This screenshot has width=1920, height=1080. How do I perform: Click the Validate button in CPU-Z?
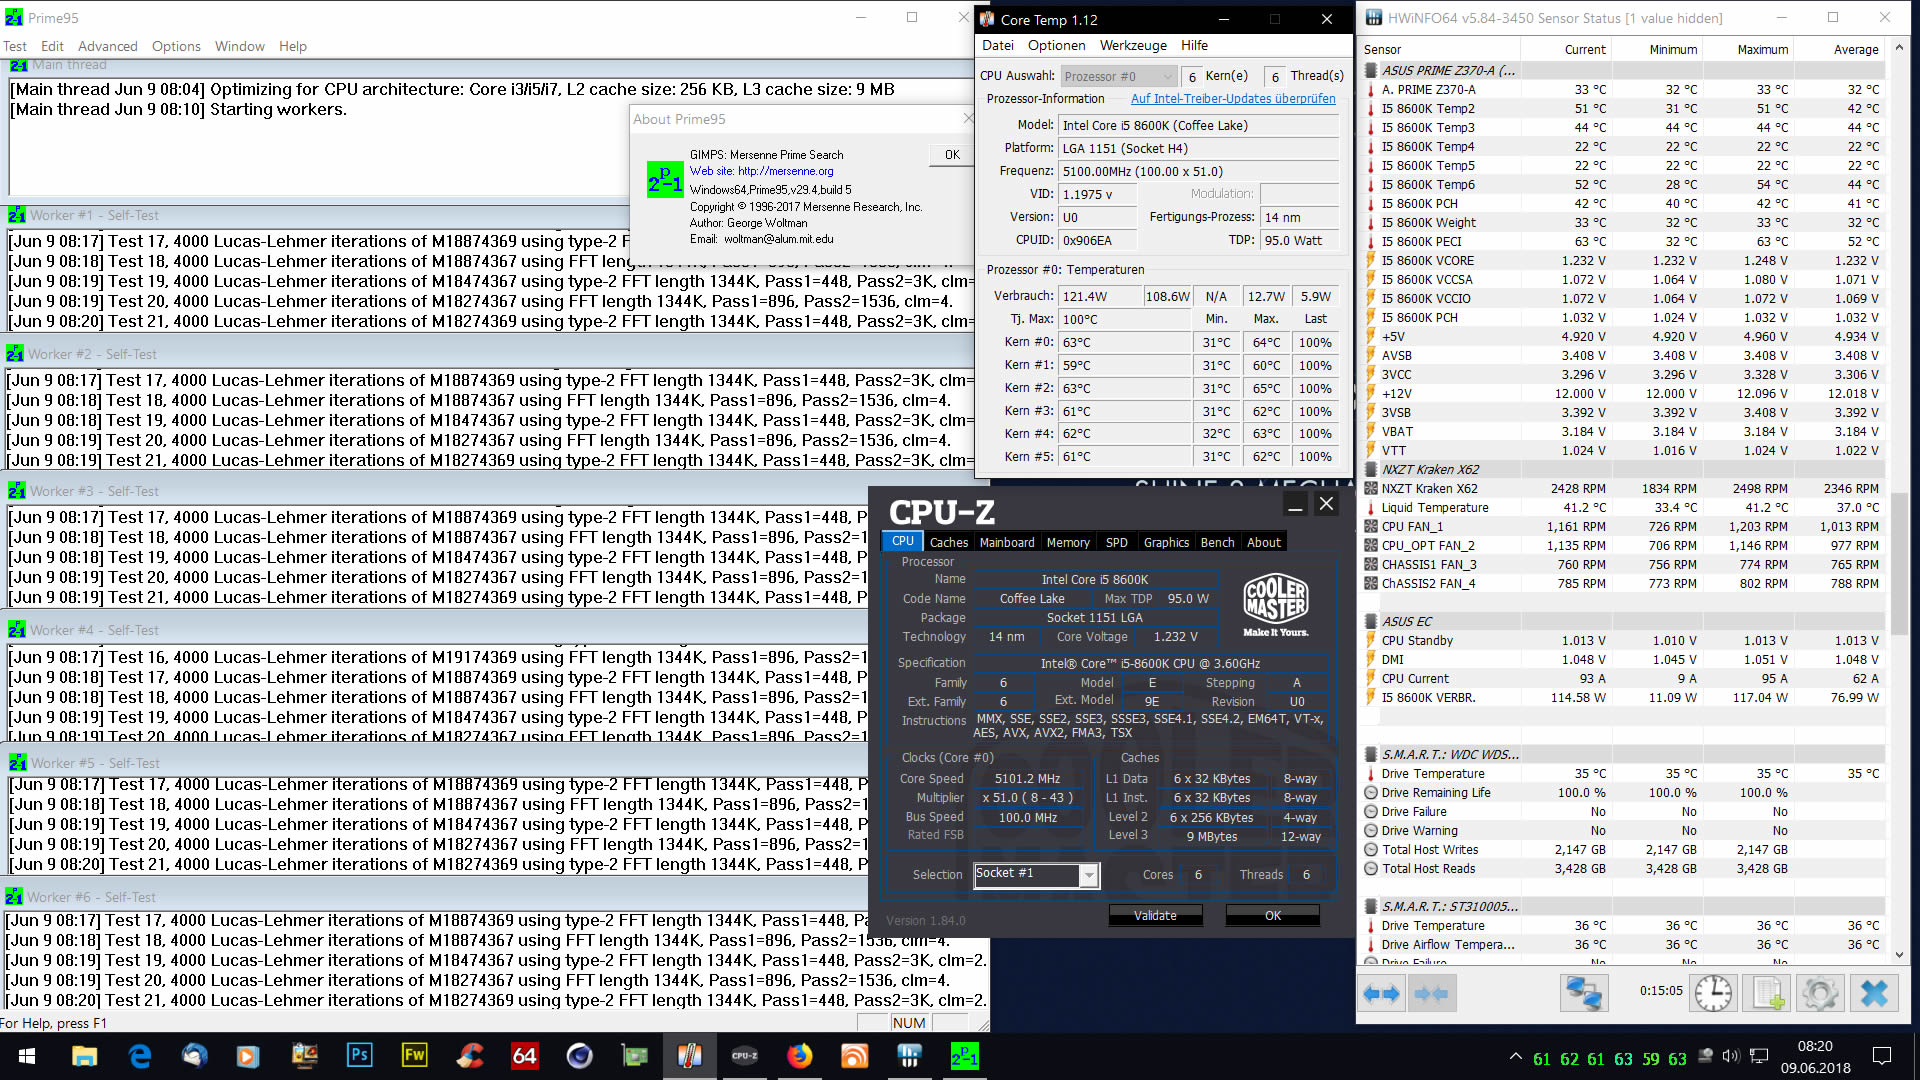coord(1155,916)
